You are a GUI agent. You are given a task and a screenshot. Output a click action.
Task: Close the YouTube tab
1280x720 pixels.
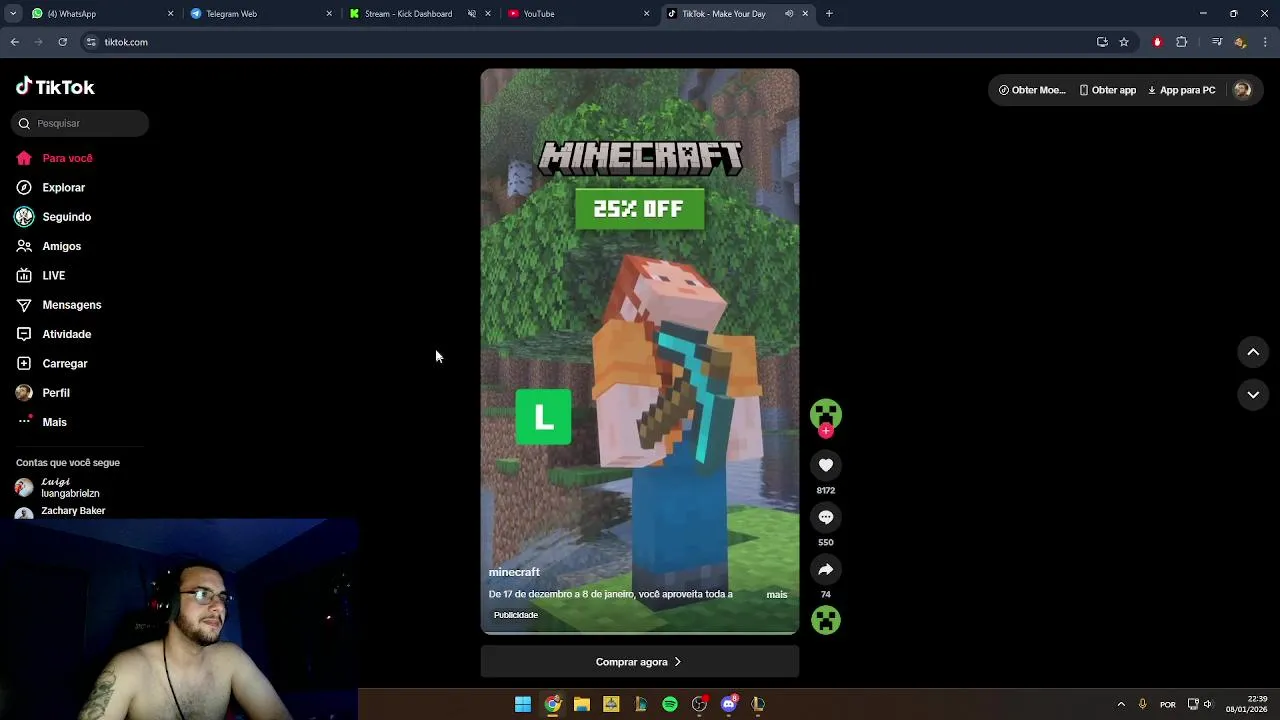pos(646,14)
